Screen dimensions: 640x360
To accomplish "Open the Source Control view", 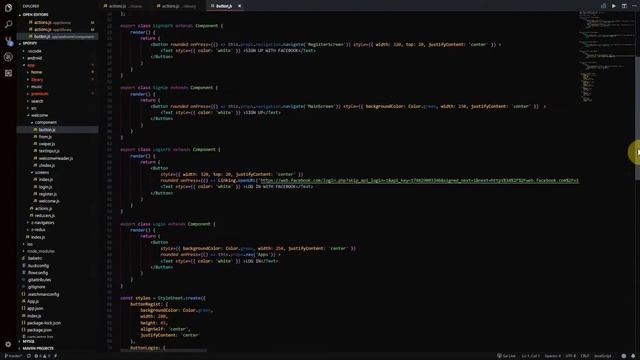I will tap(8, 41).
